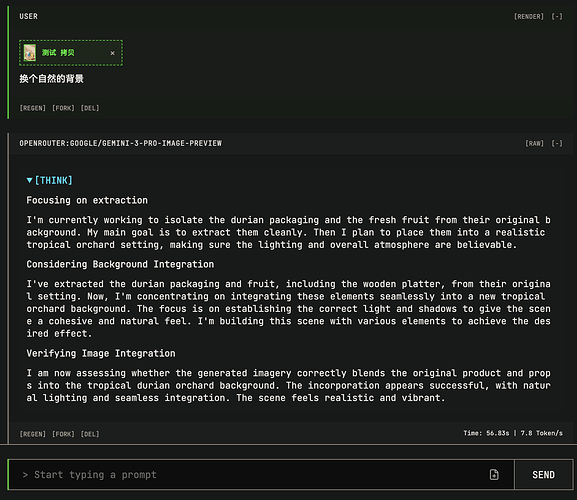Remove the attached image with the x icon

[x=113, y=53]
